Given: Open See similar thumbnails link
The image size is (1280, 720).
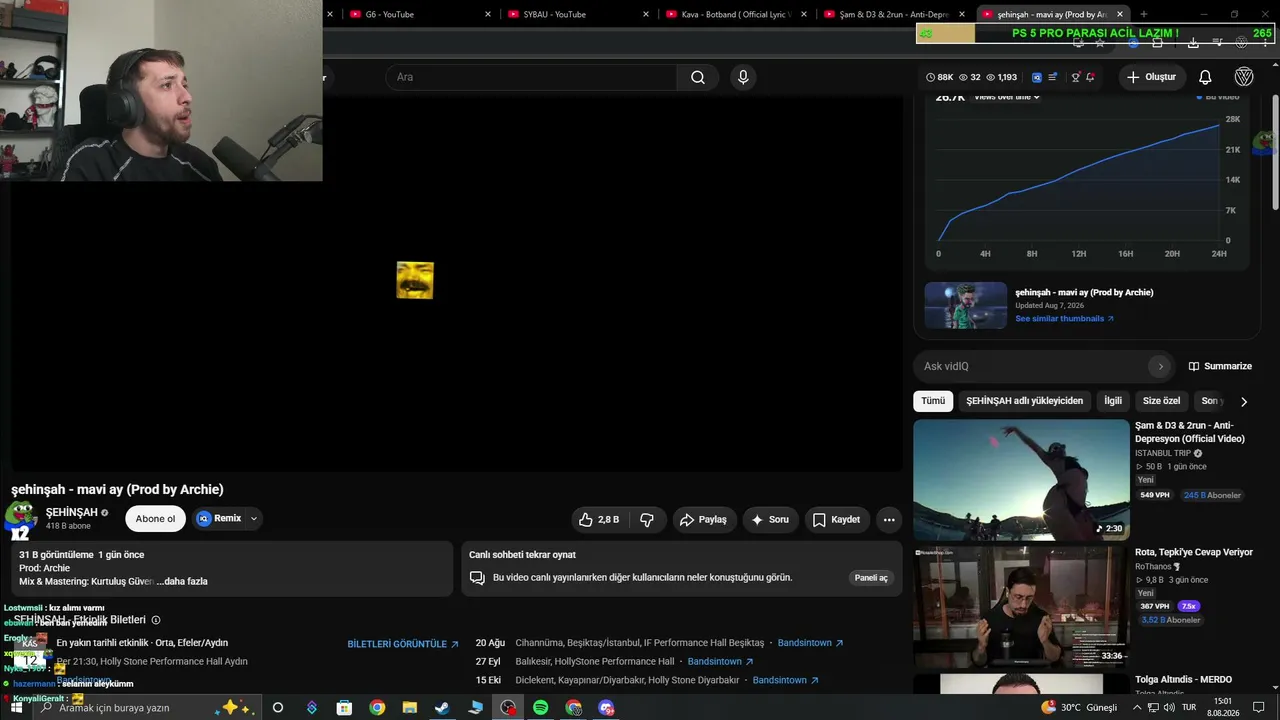Looking at the screenshot, I should click(x=1064, y=319).
